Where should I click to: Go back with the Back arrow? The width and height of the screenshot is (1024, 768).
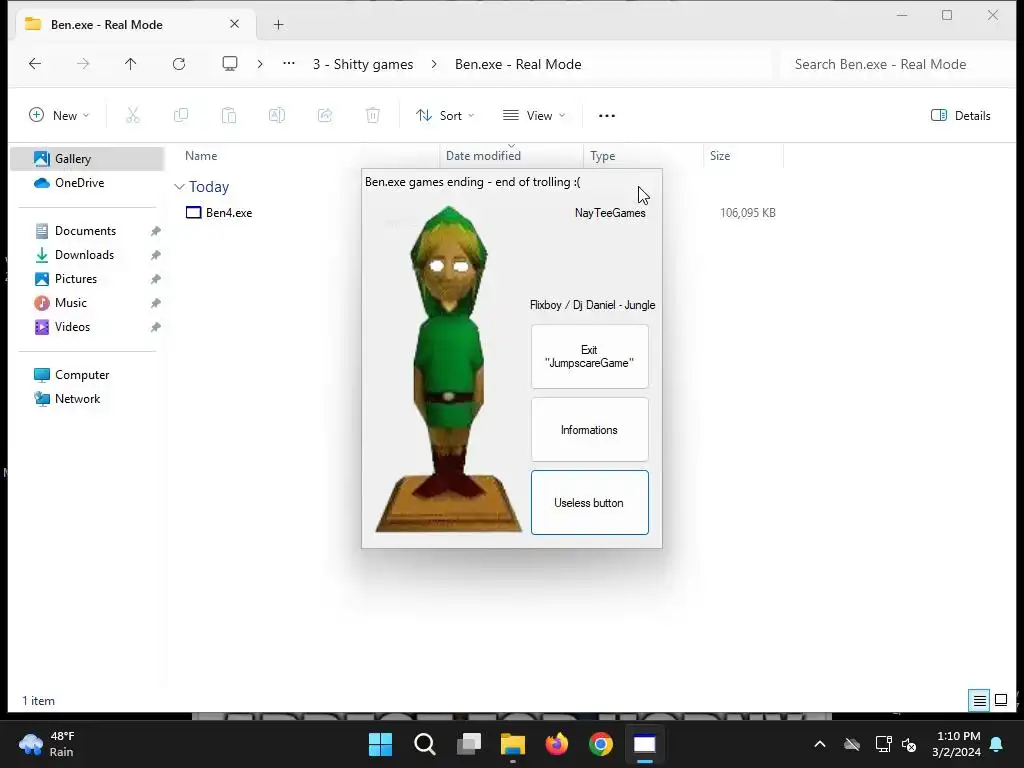(35, 64)
